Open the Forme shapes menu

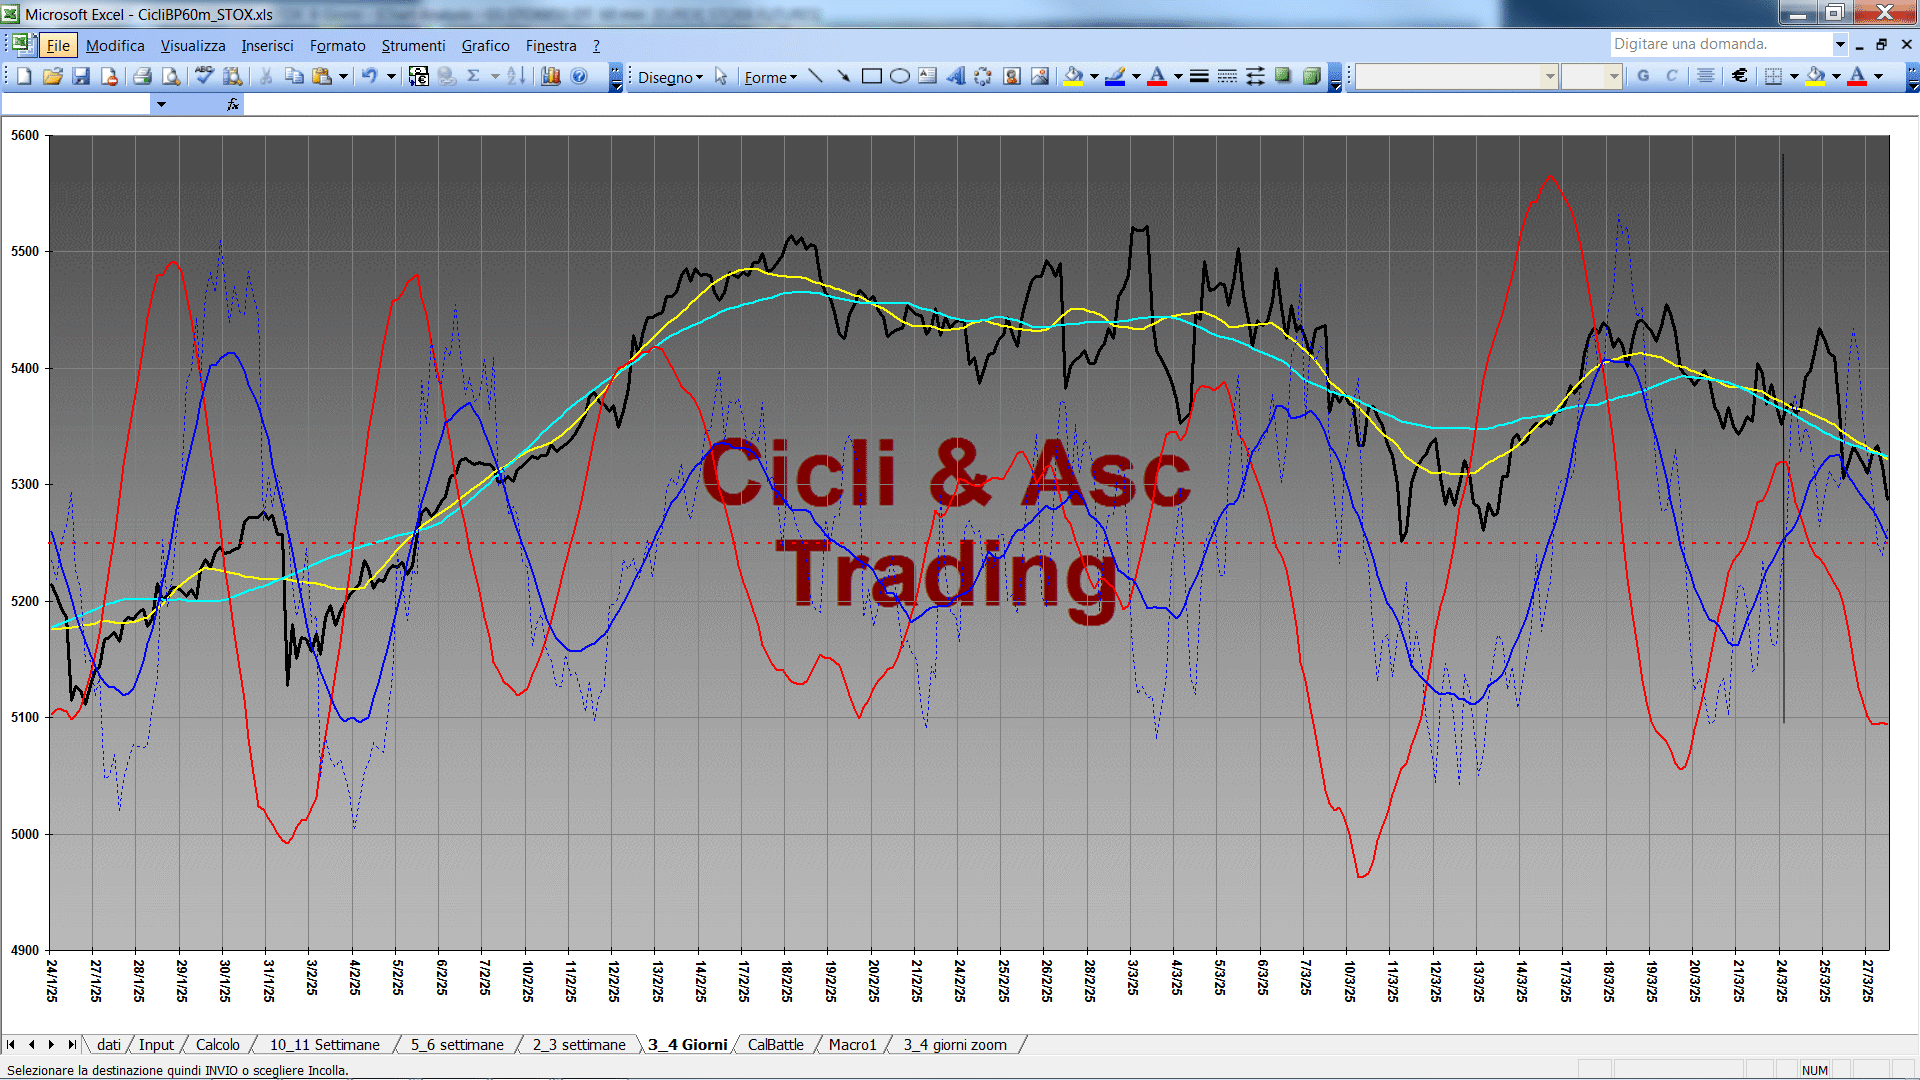click(x=771, y=77)
